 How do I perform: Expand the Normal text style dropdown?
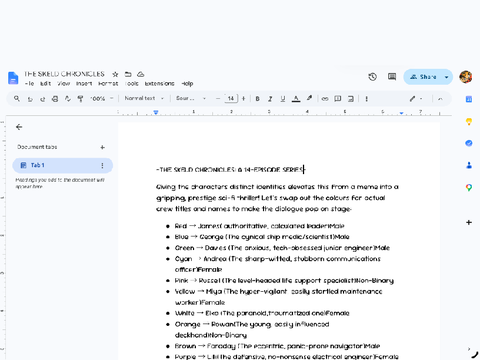pos(144,98)
